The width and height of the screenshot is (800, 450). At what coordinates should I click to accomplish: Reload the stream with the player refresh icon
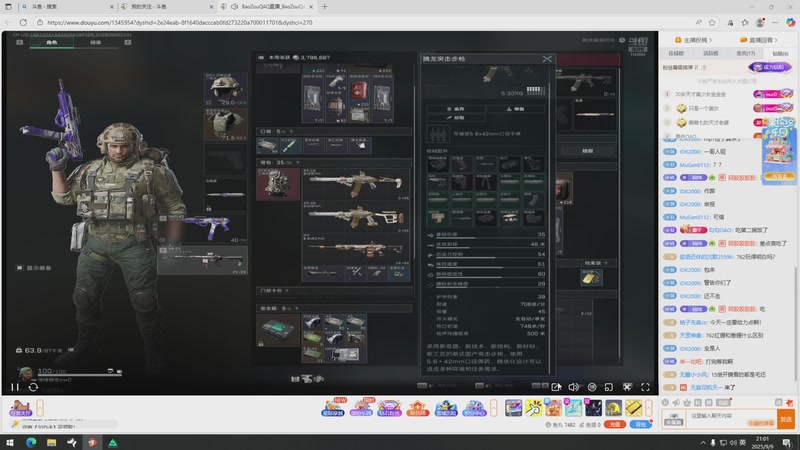tap(33, 387)
